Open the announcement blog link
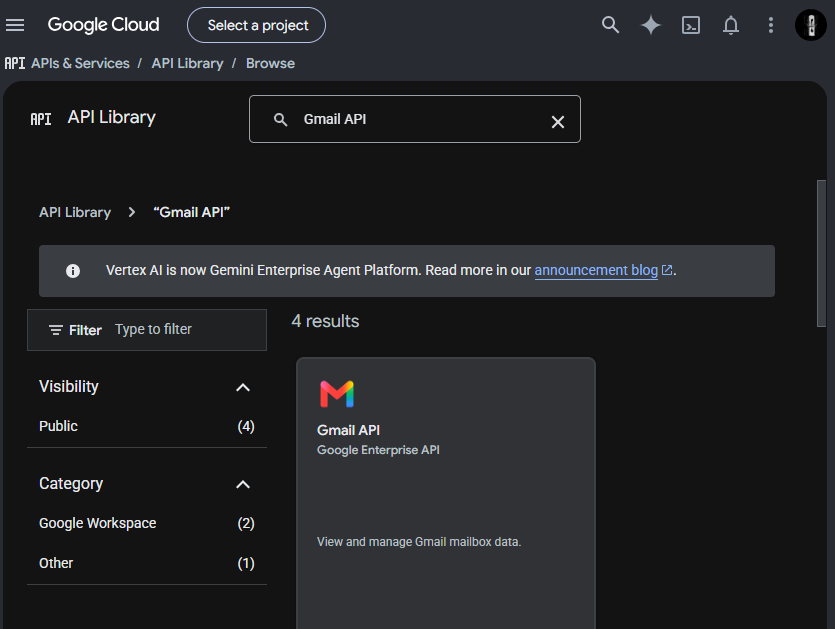The width and height of the screenshot is (835, 629). point(596,271)
